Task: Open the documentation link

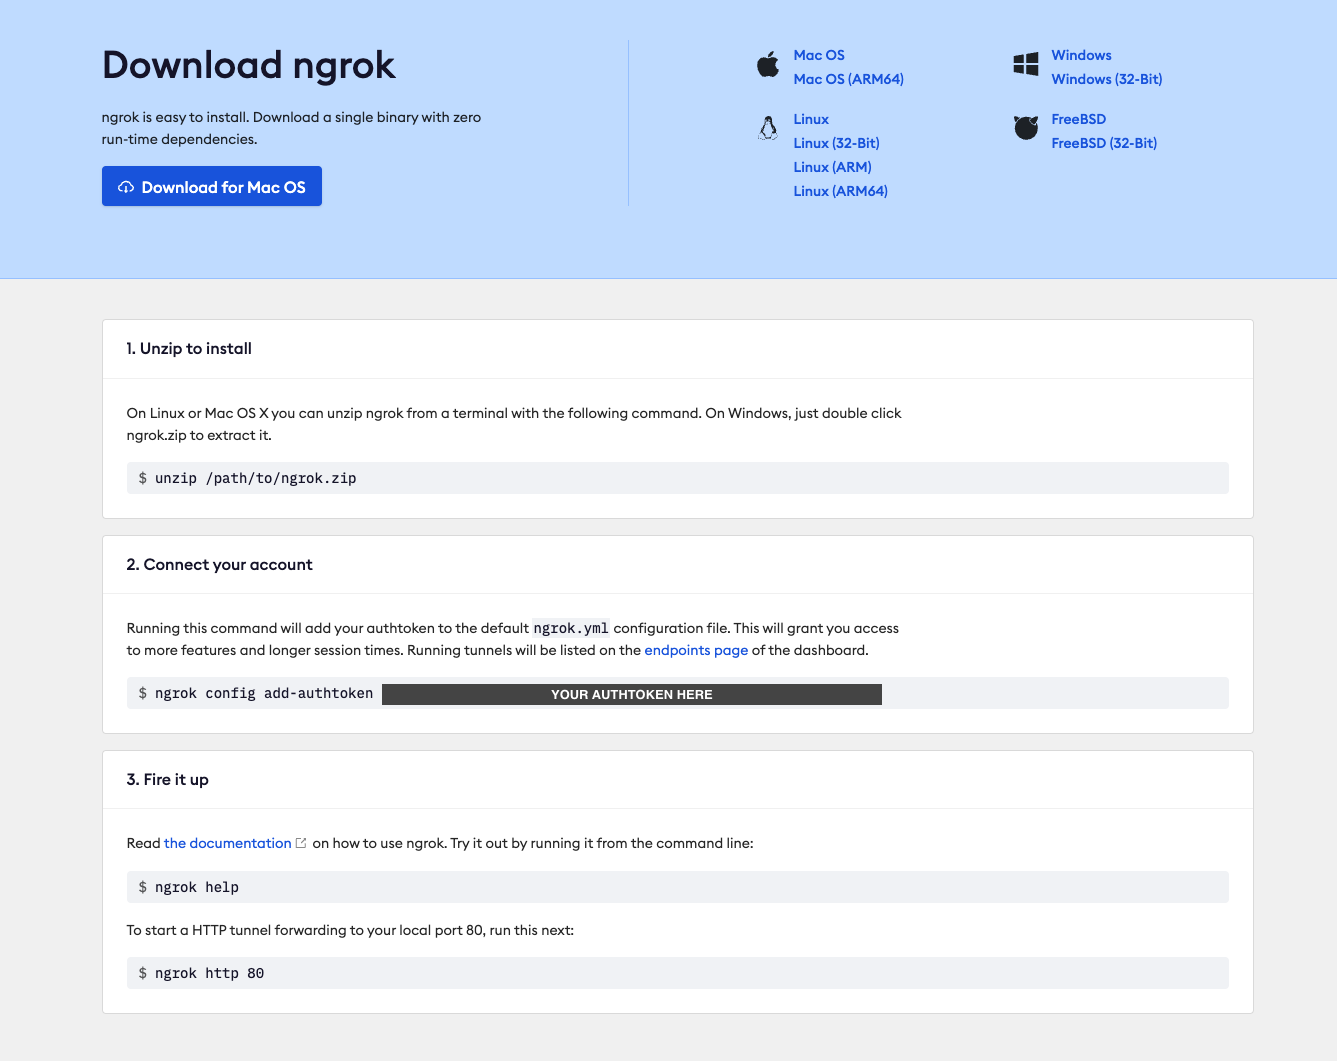Action: click(228, 843)
